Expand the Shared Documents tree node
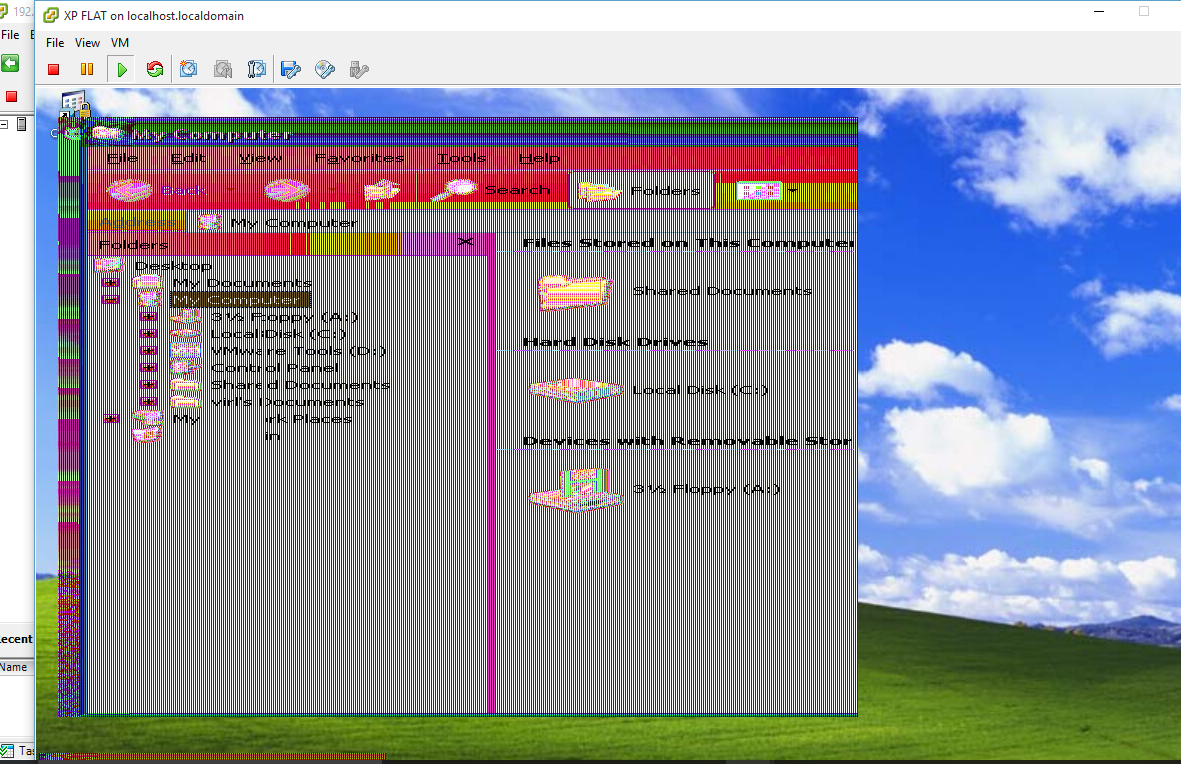The height and width of the screenshot is (764, 1181). point(148,385)
